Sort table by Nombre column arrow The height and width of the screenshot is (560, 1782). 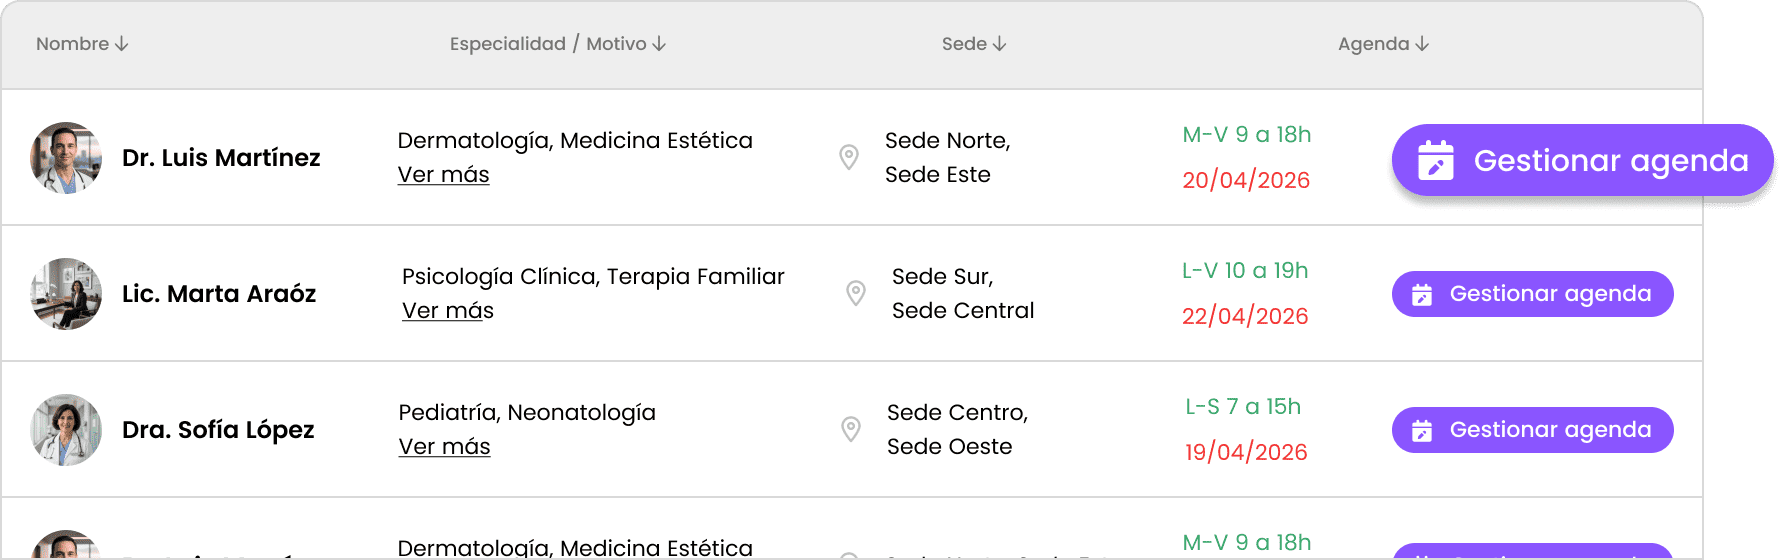click(122, 44)
